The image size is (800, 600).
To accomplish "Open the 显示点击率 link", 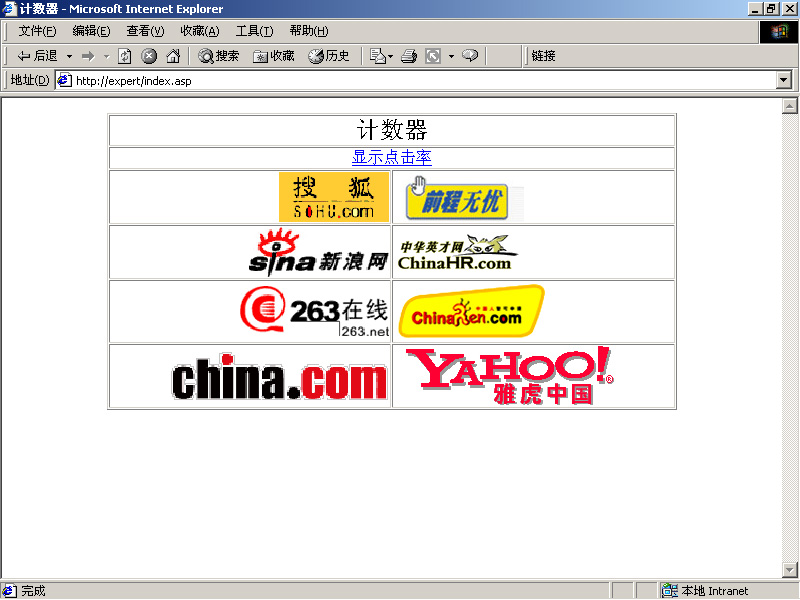I will tap(392, 157).
